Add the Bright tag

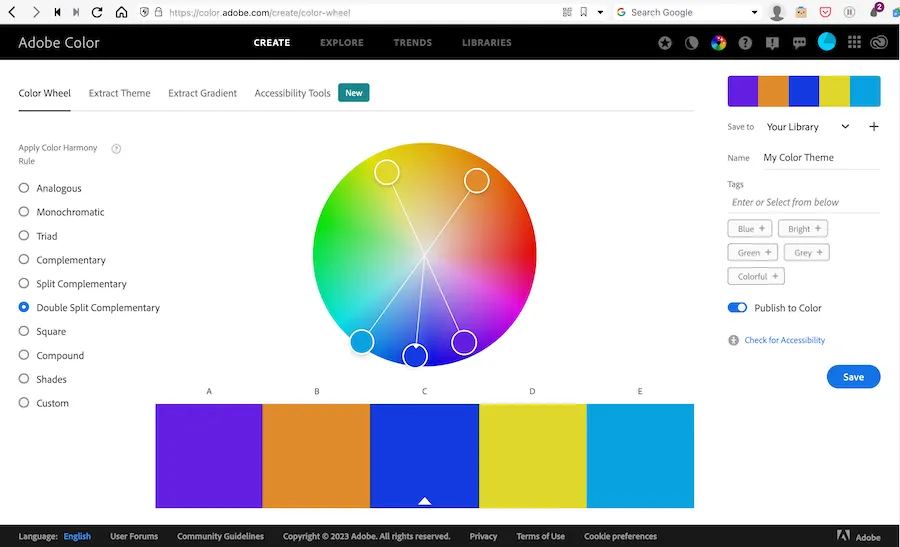(803, 228)
